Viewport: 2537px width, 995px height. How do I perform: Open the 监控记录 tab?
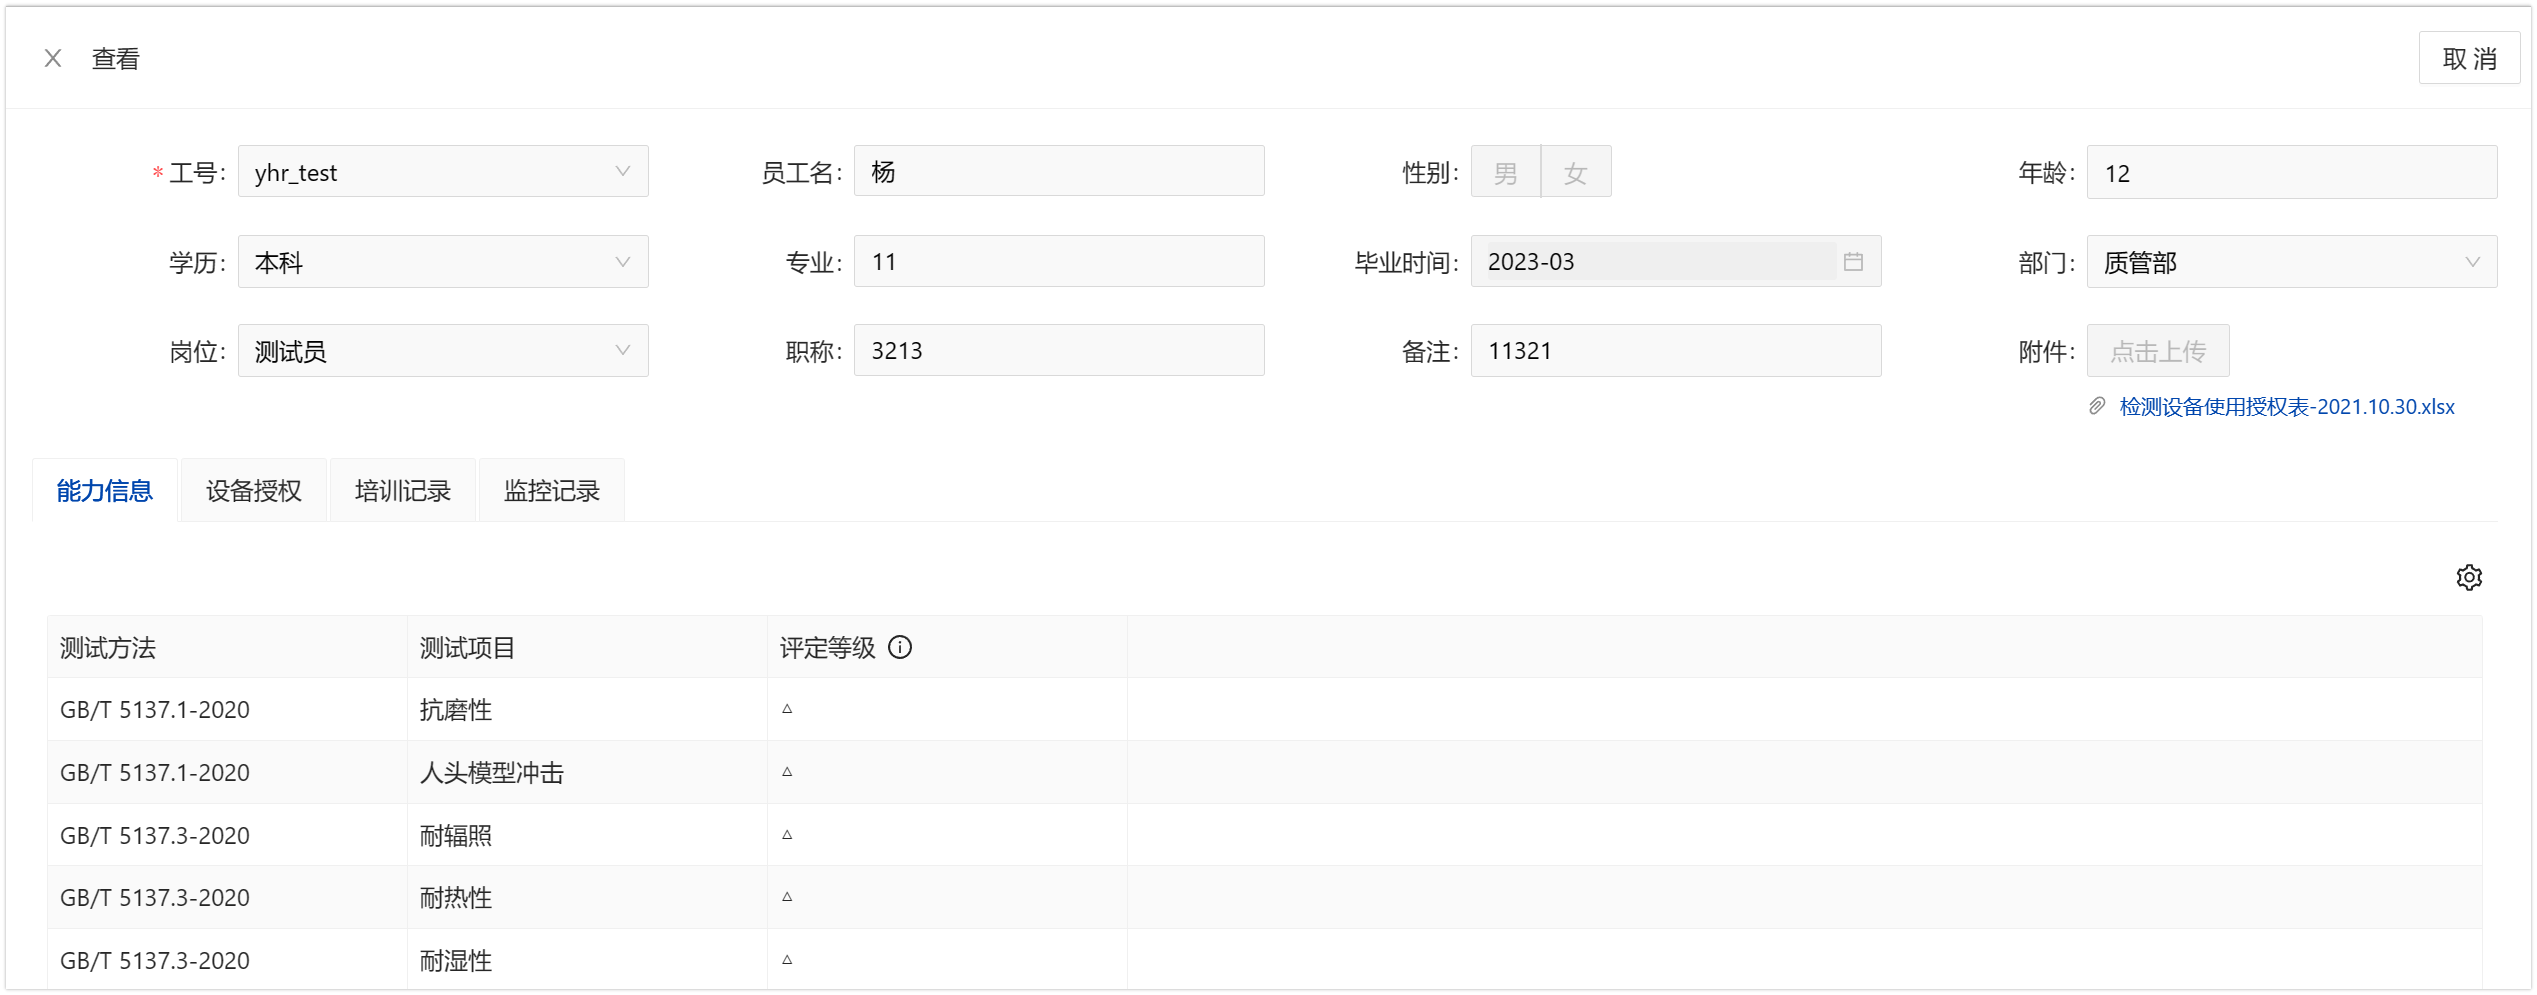click(x=552, y=491)
